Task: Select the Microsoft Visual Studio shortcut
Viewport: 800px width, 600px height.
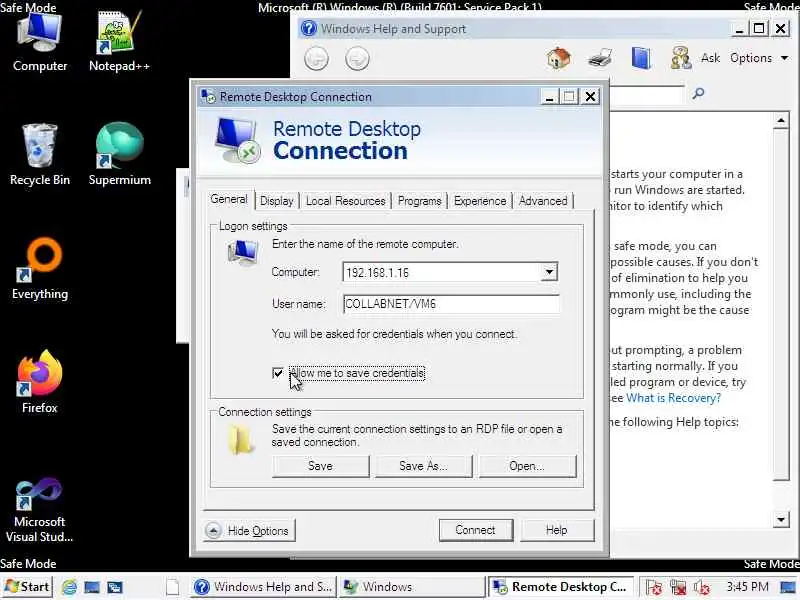Action: tap(39, 510)
